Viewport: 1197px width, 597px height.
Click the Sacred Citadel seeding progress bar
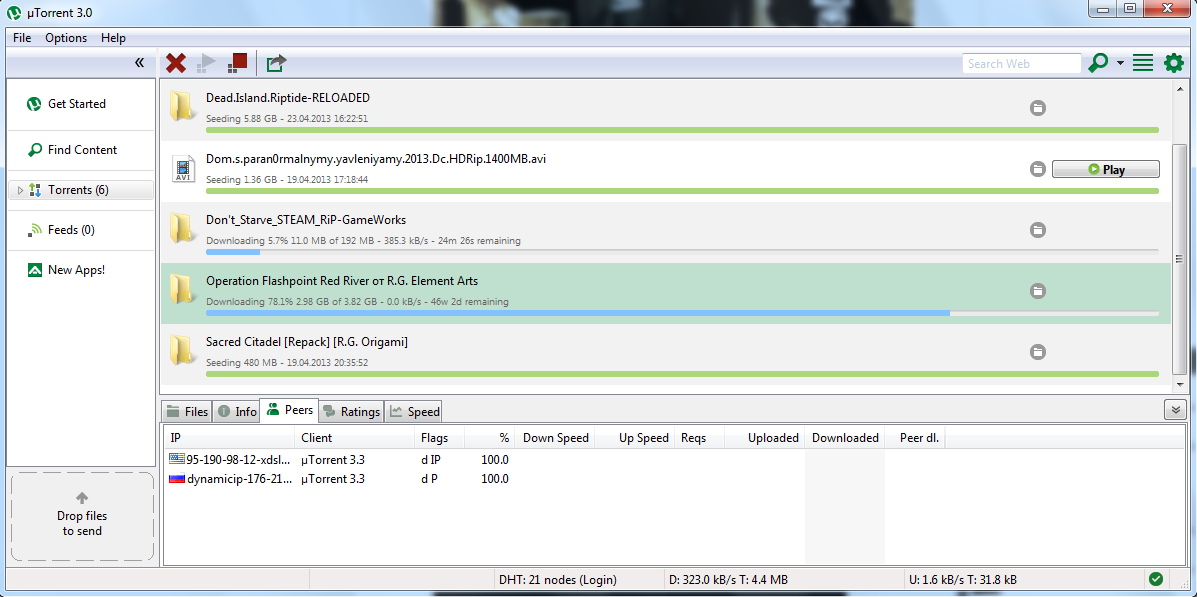pyautogui.click(x=682, y=373)
